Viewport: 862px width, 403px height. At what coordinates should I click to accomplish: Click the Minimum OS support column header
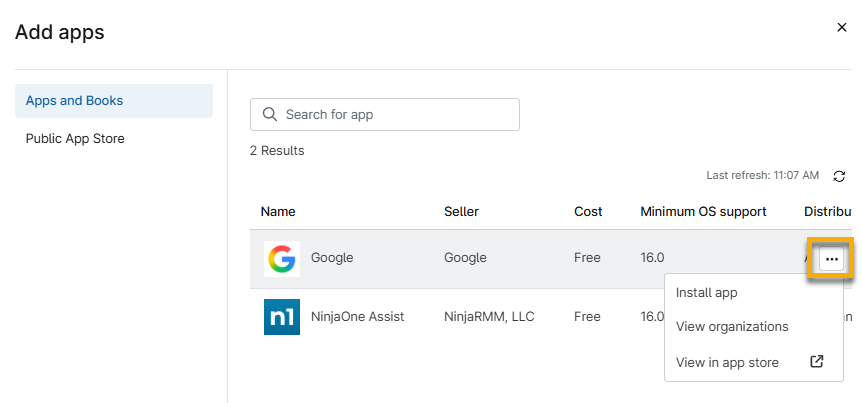[703, 212]
